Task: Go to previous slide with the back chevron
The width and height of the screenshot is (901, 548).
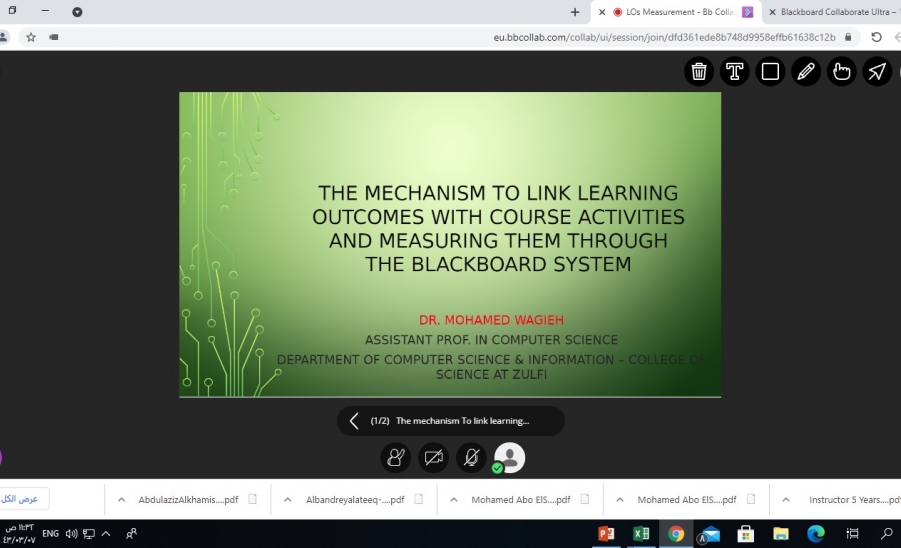Action: point(354,421)
